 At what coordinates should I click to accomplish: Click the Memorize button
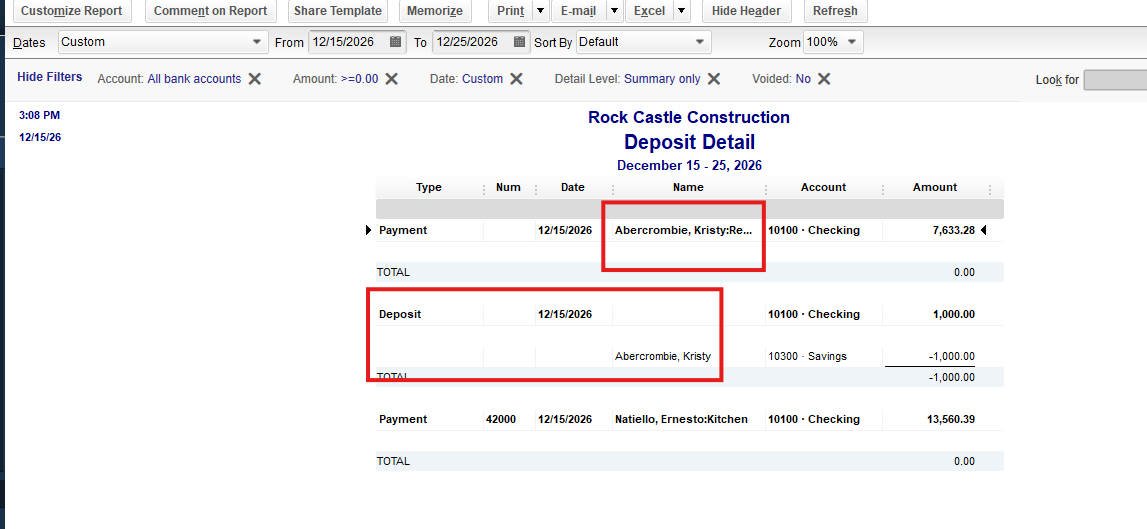coord(435,11)
